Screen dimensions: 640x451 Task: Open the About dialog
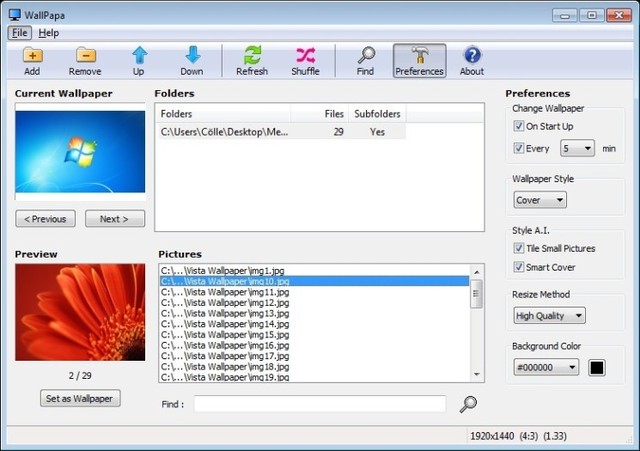click(x=472, y=61)
